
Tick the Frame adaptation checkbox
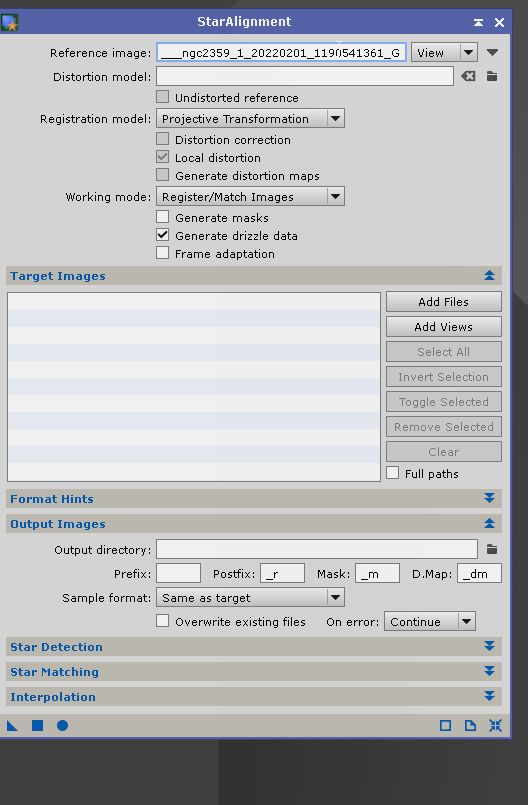point(162,253)
